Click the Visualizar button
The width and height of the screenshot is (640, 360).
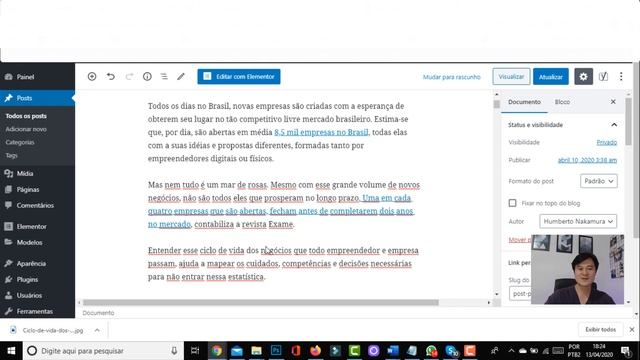[x=511, y=76]
